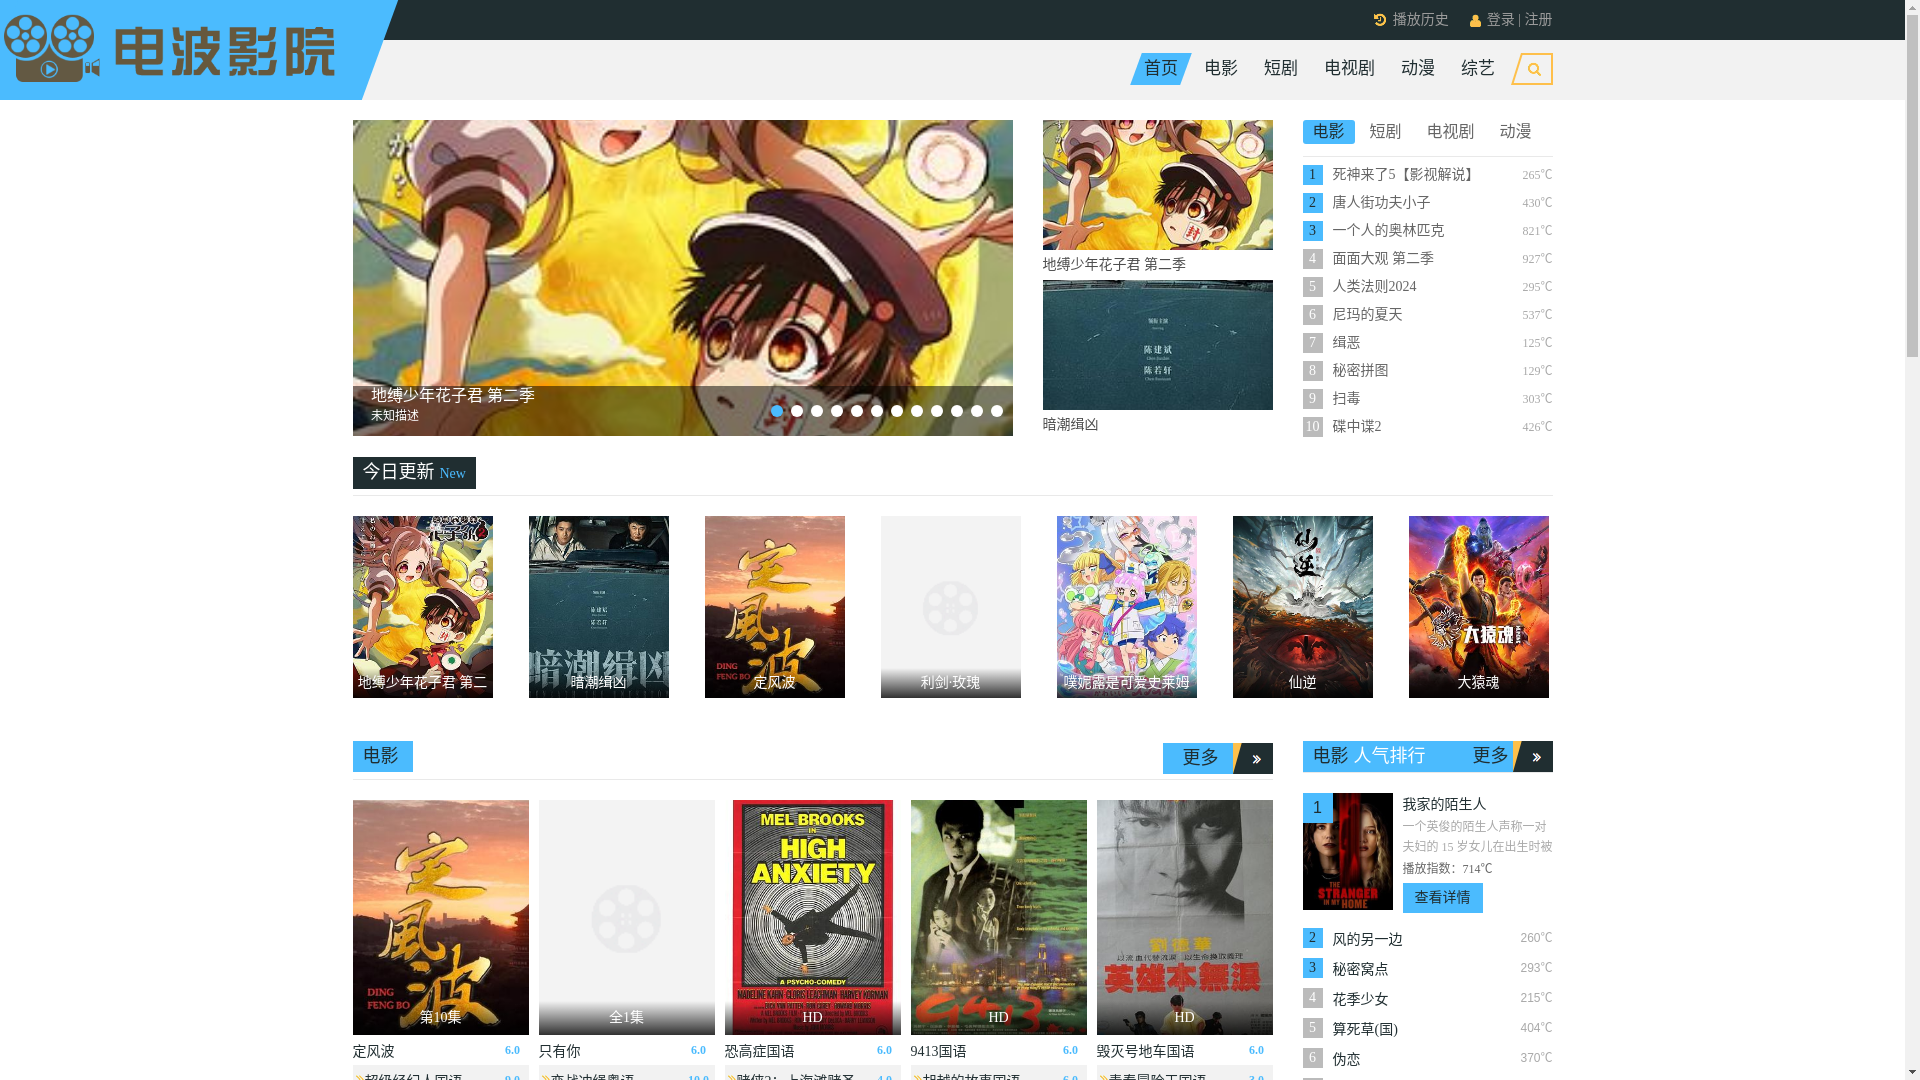The height and width of the screenshot is (1080, 1920).
Task: Open ranked item 秘密拼图
Action: pos(1361,371)
